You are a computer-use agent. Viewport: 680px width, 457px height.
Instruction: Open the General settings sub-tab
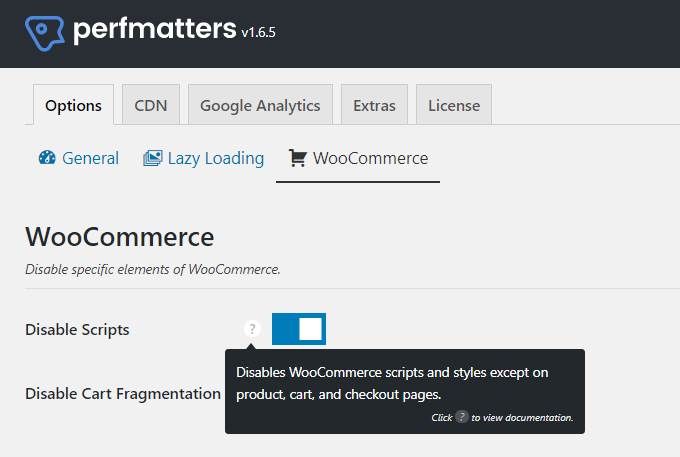click(78, 158)
